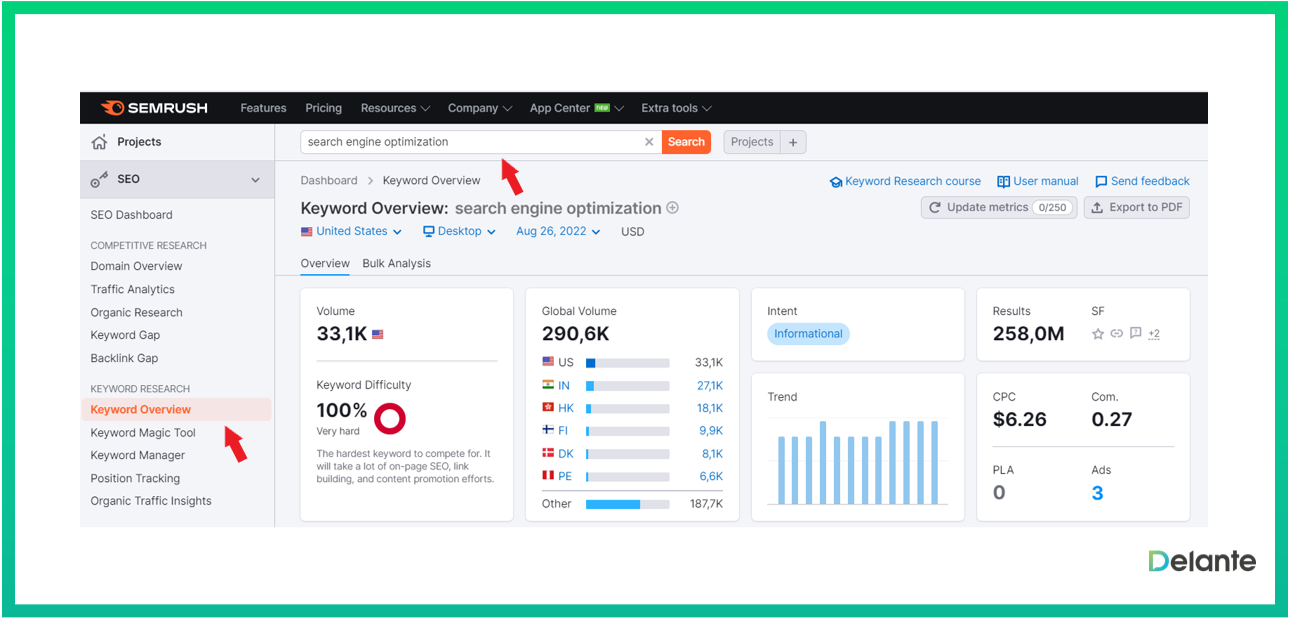1291x618 pixels.
Task: Click the Hong Kong flag in Global Volume
Action: [x=548, y=408]
